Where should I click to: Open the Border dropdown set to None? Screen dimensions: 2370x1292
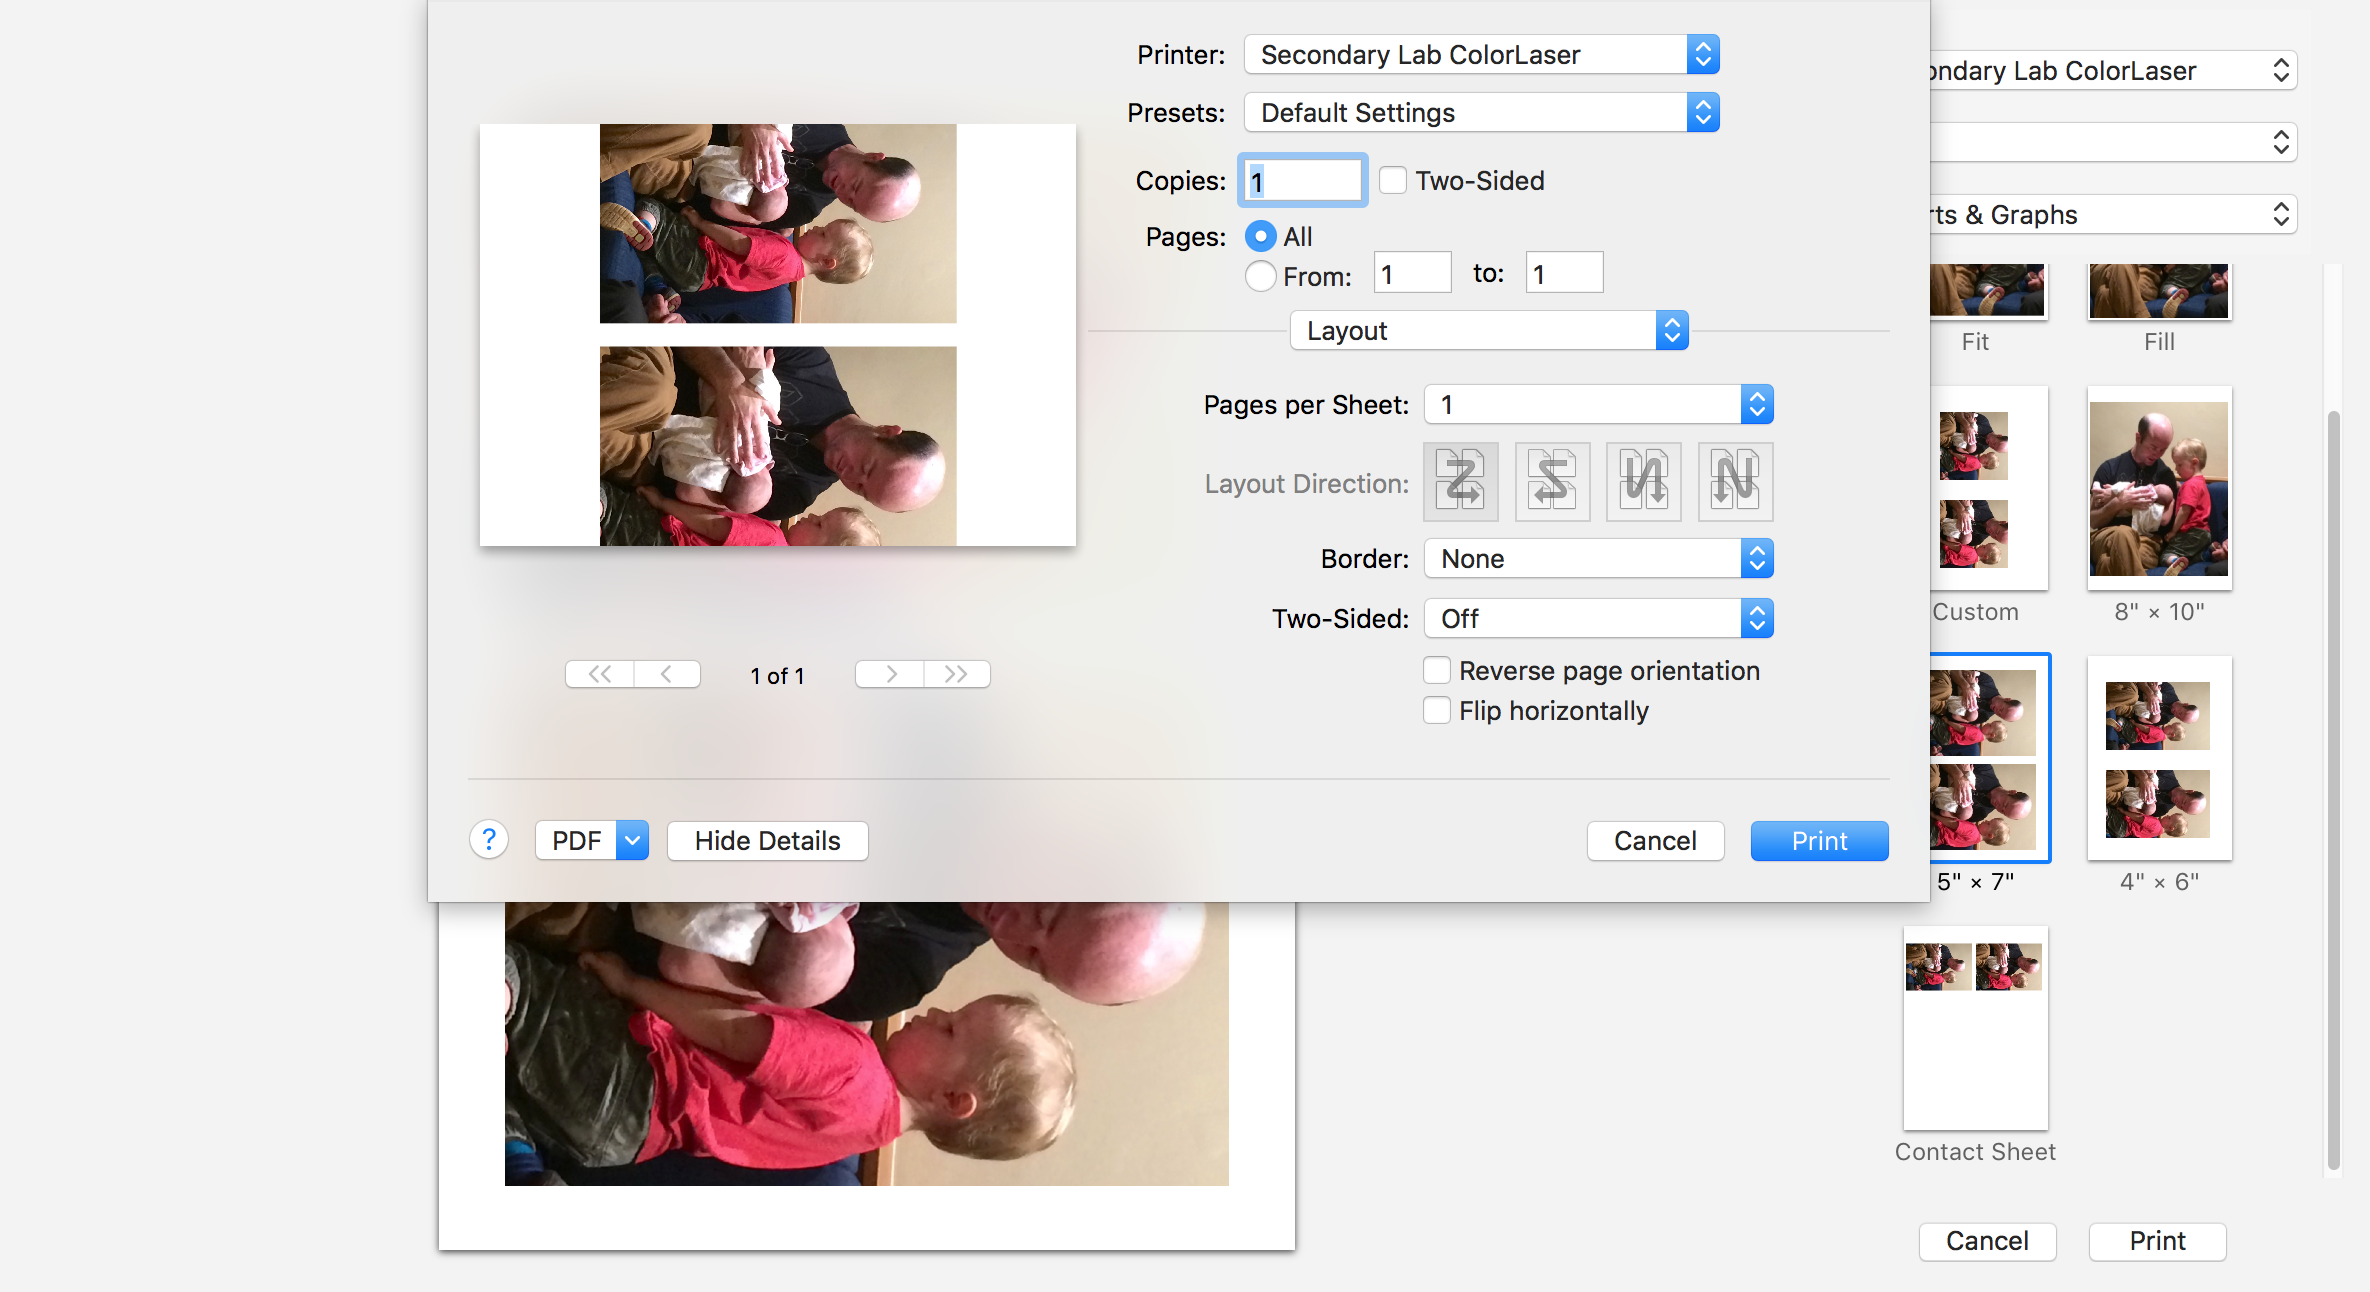coord(1598,558)
